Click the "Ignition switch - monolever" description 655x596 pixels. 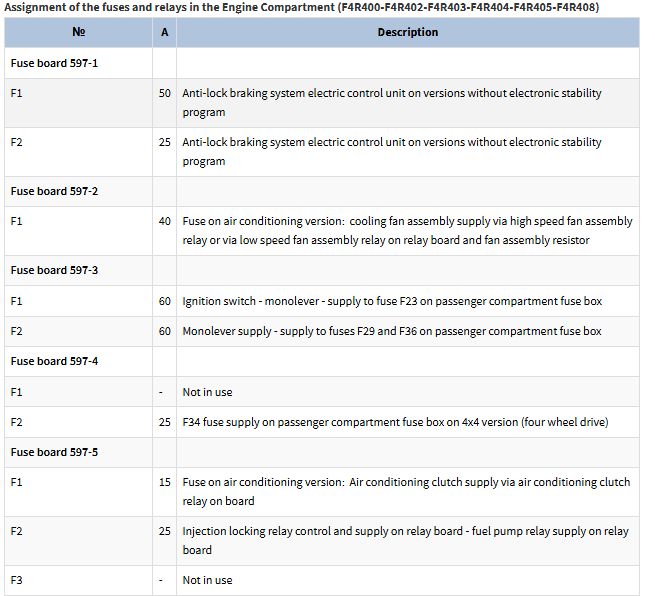point(392,301)
